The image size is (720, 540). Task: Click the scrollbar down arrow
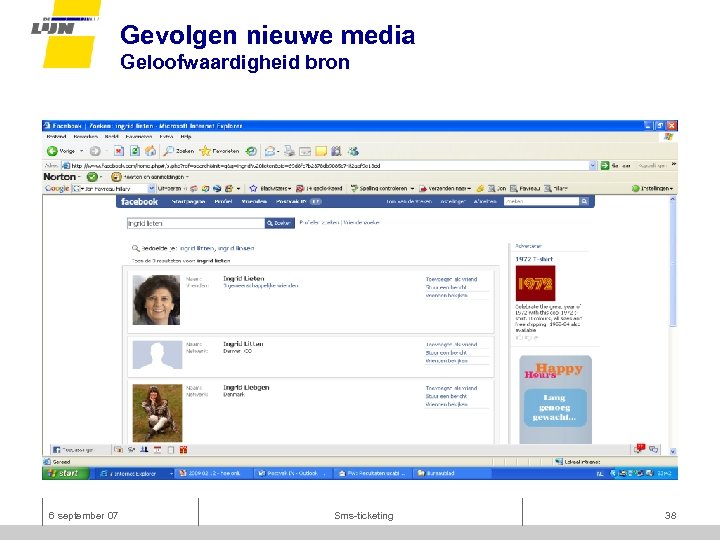pyautogui.click(x=673, y=451)
